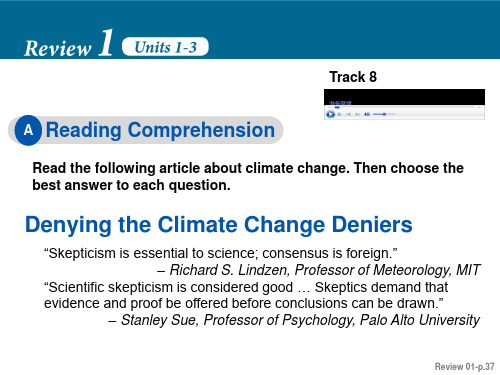Click the Skepticism is essential quote
Screen dimensions: 500x375
(x=221, y=253)
